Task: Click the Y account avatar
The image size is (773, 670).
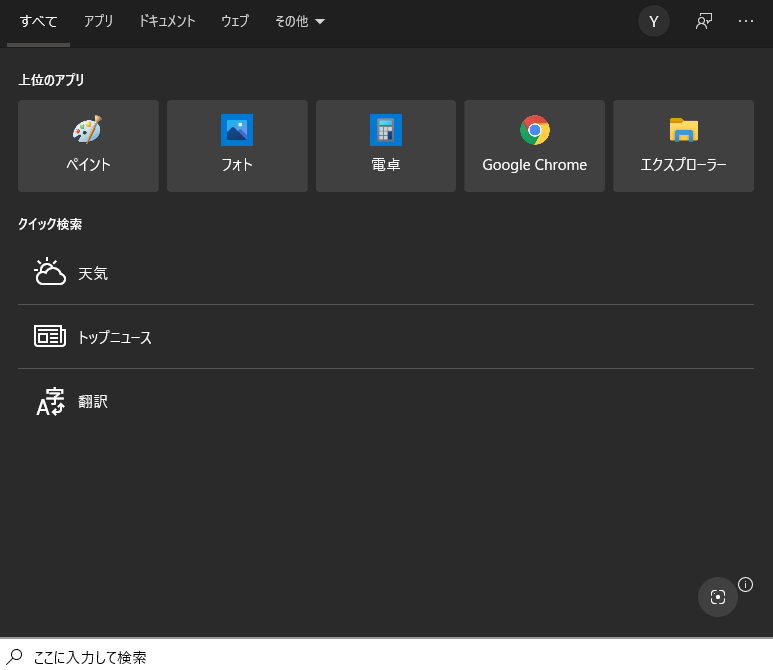Action: (x=654, y=21)
